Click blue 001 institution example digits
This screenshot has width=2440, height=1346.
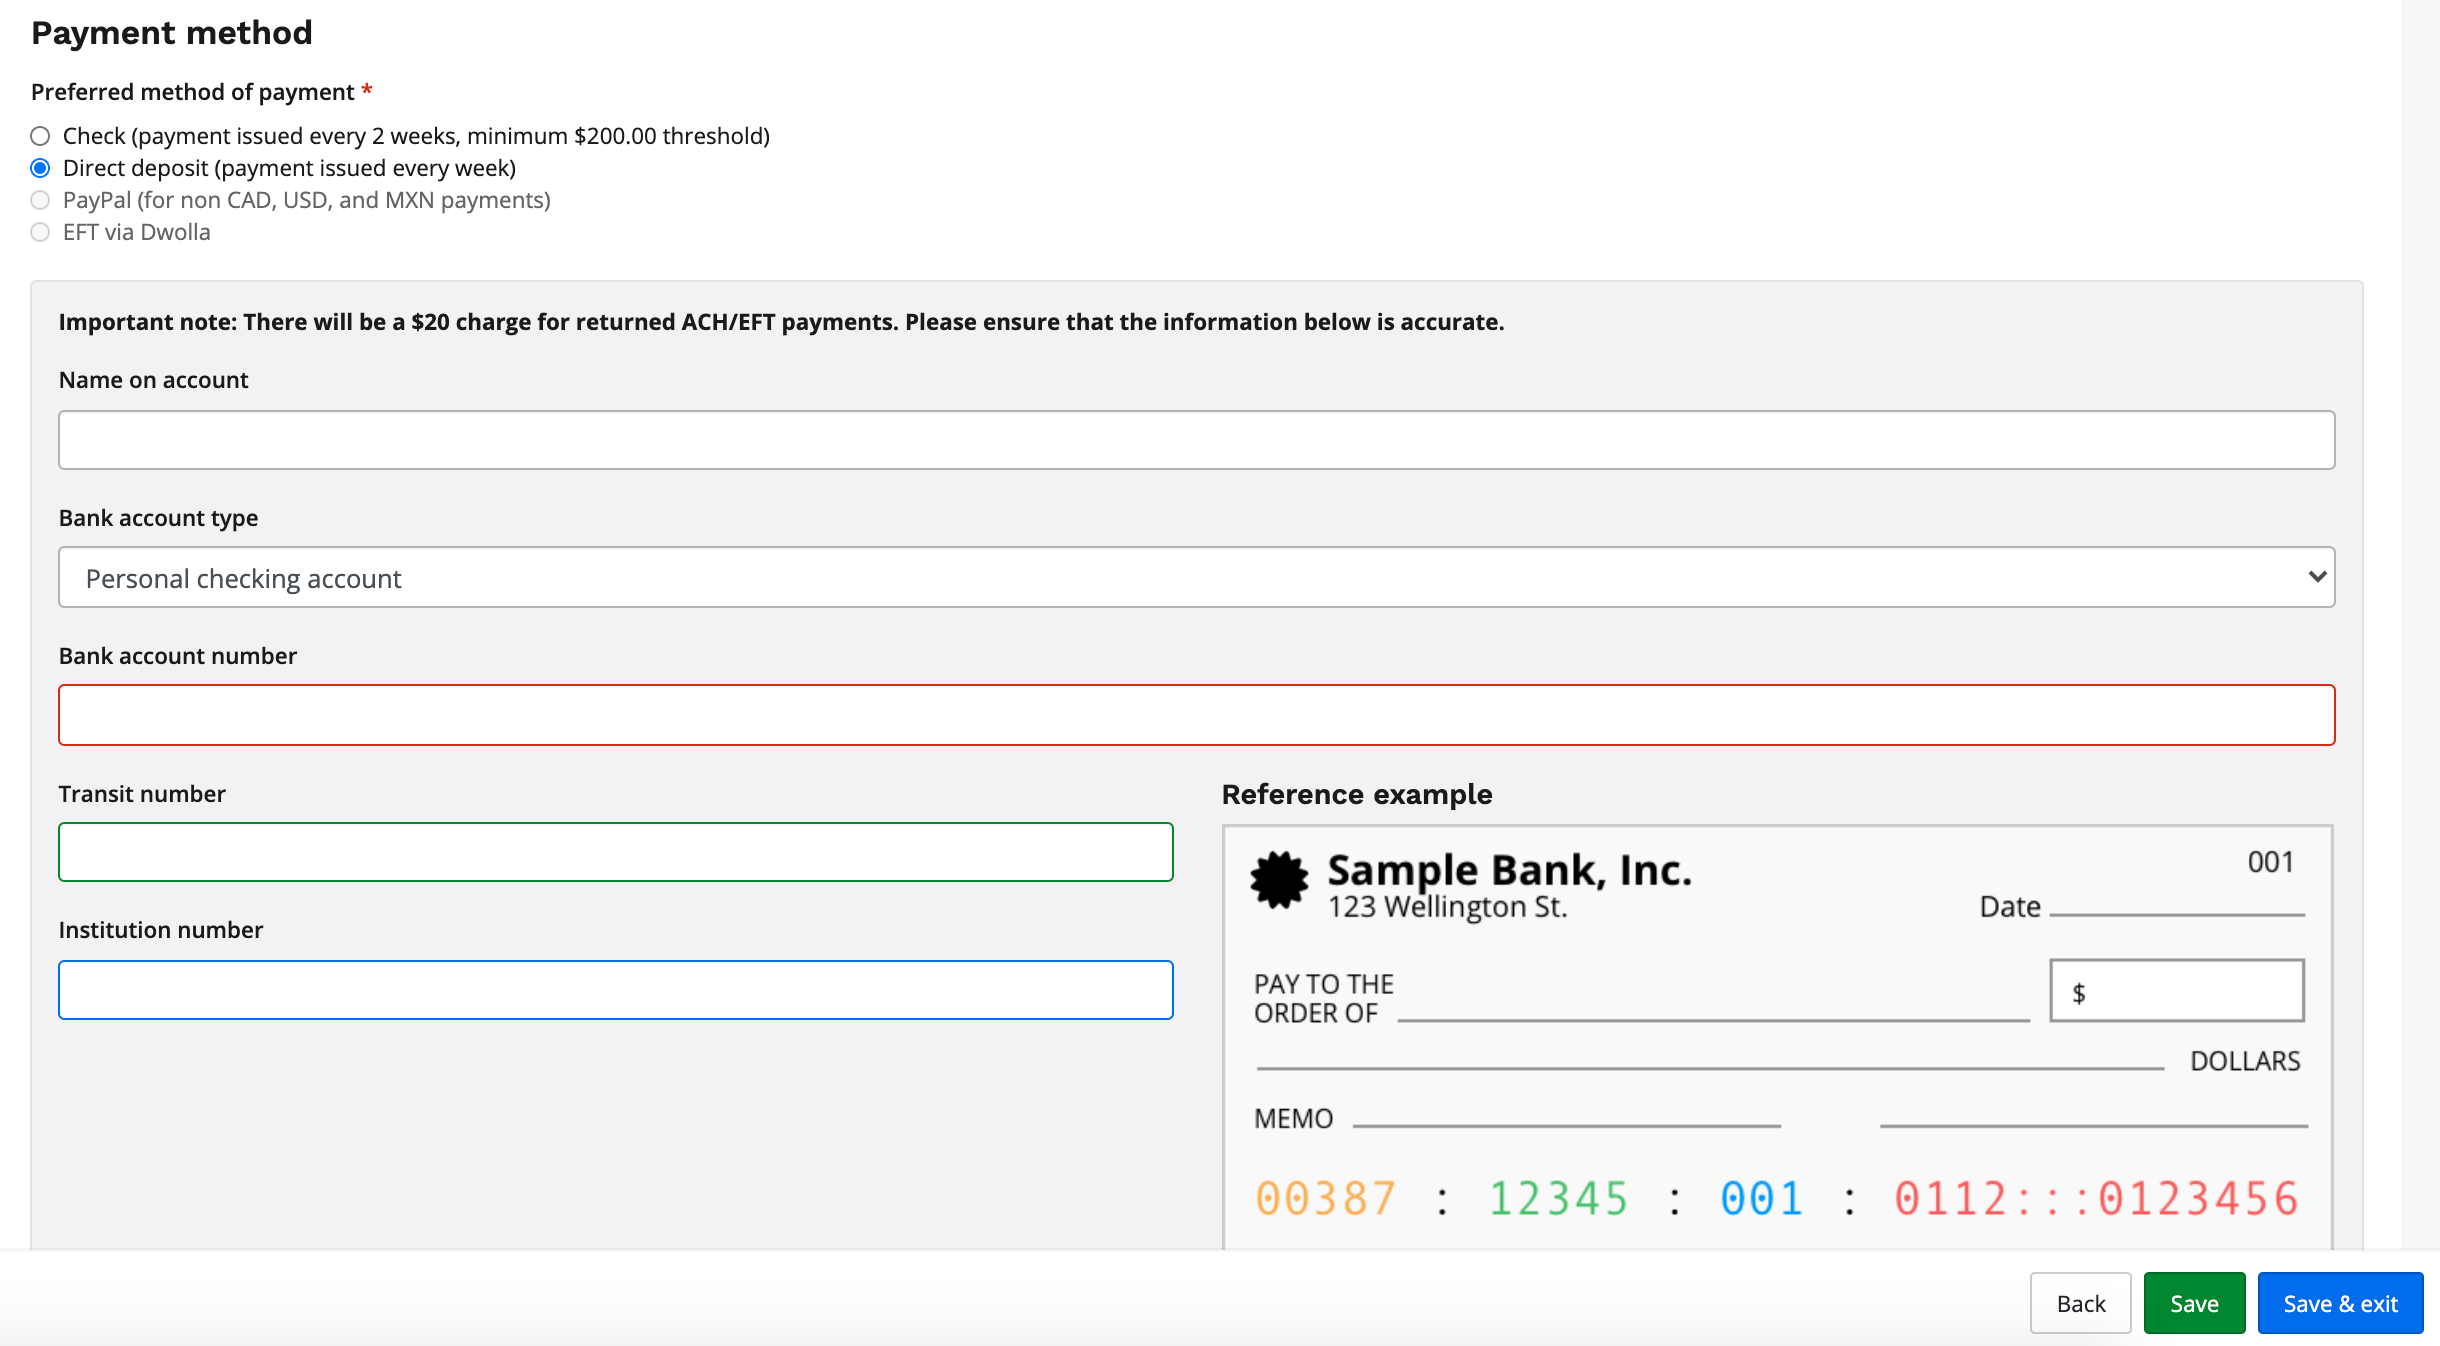pyautogui.click(x=1761, y=1198)
